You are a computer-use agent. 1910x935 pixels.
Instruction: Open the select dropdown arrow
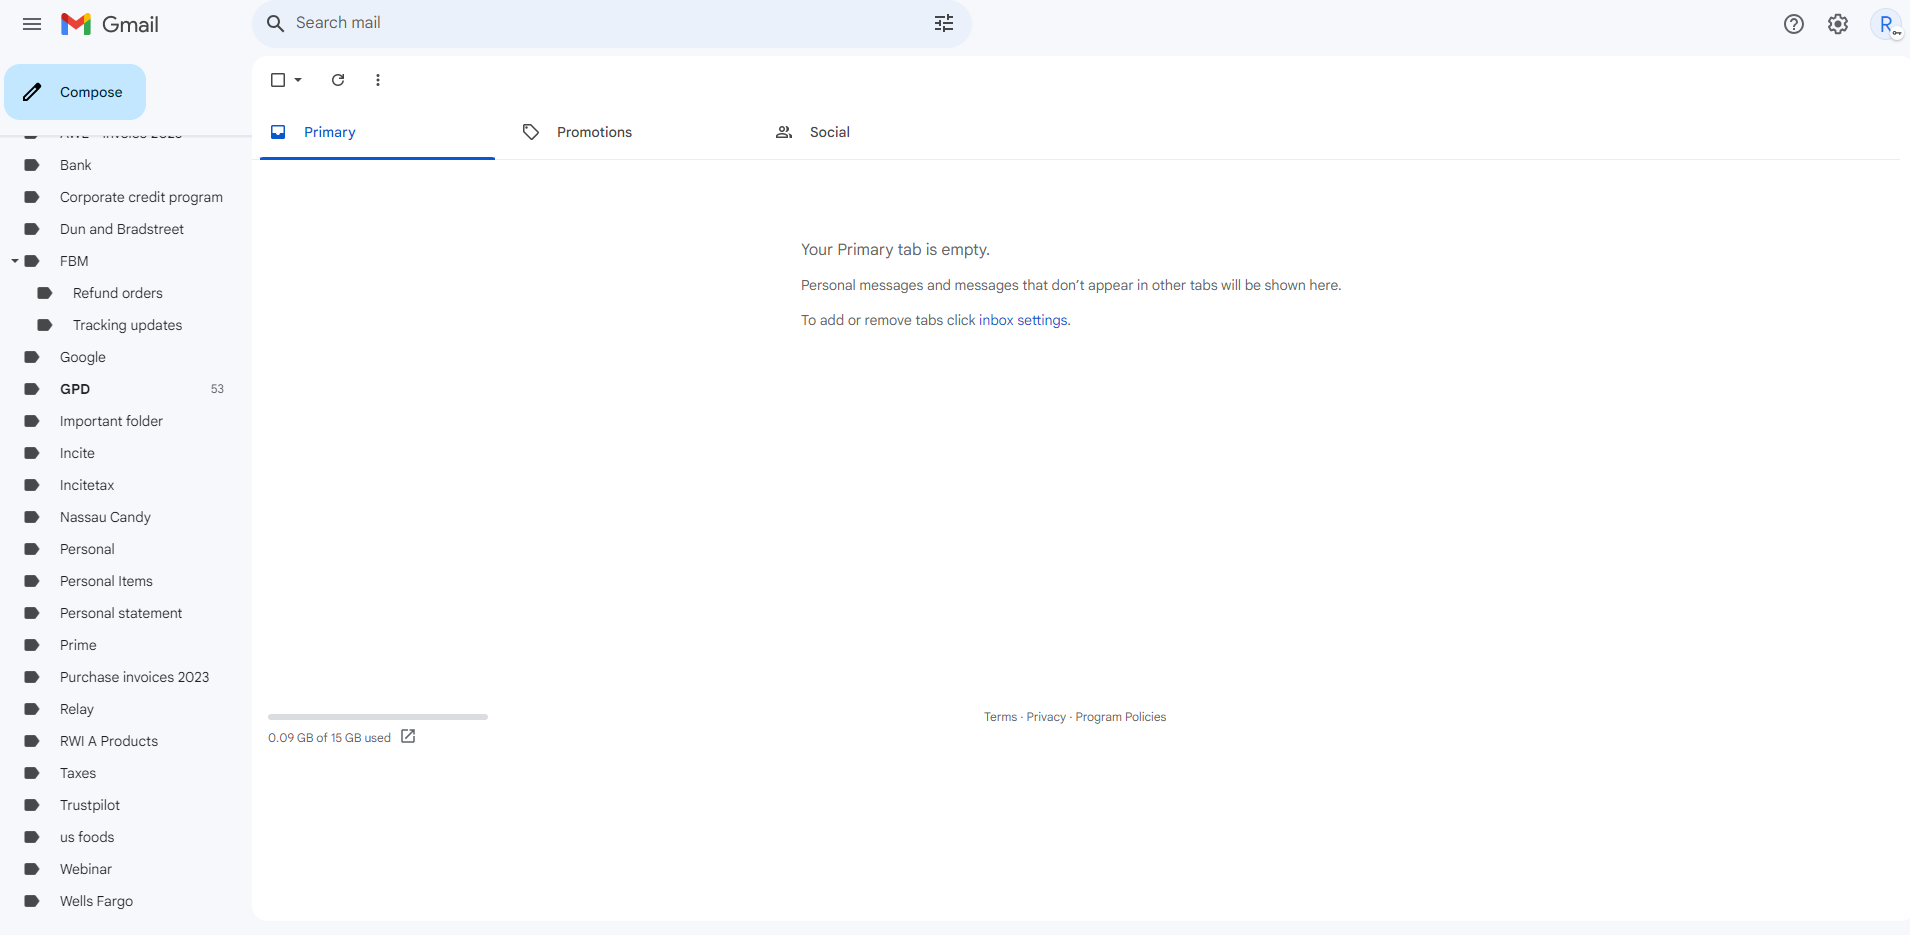pyautogui.click(x=298, y=80)
